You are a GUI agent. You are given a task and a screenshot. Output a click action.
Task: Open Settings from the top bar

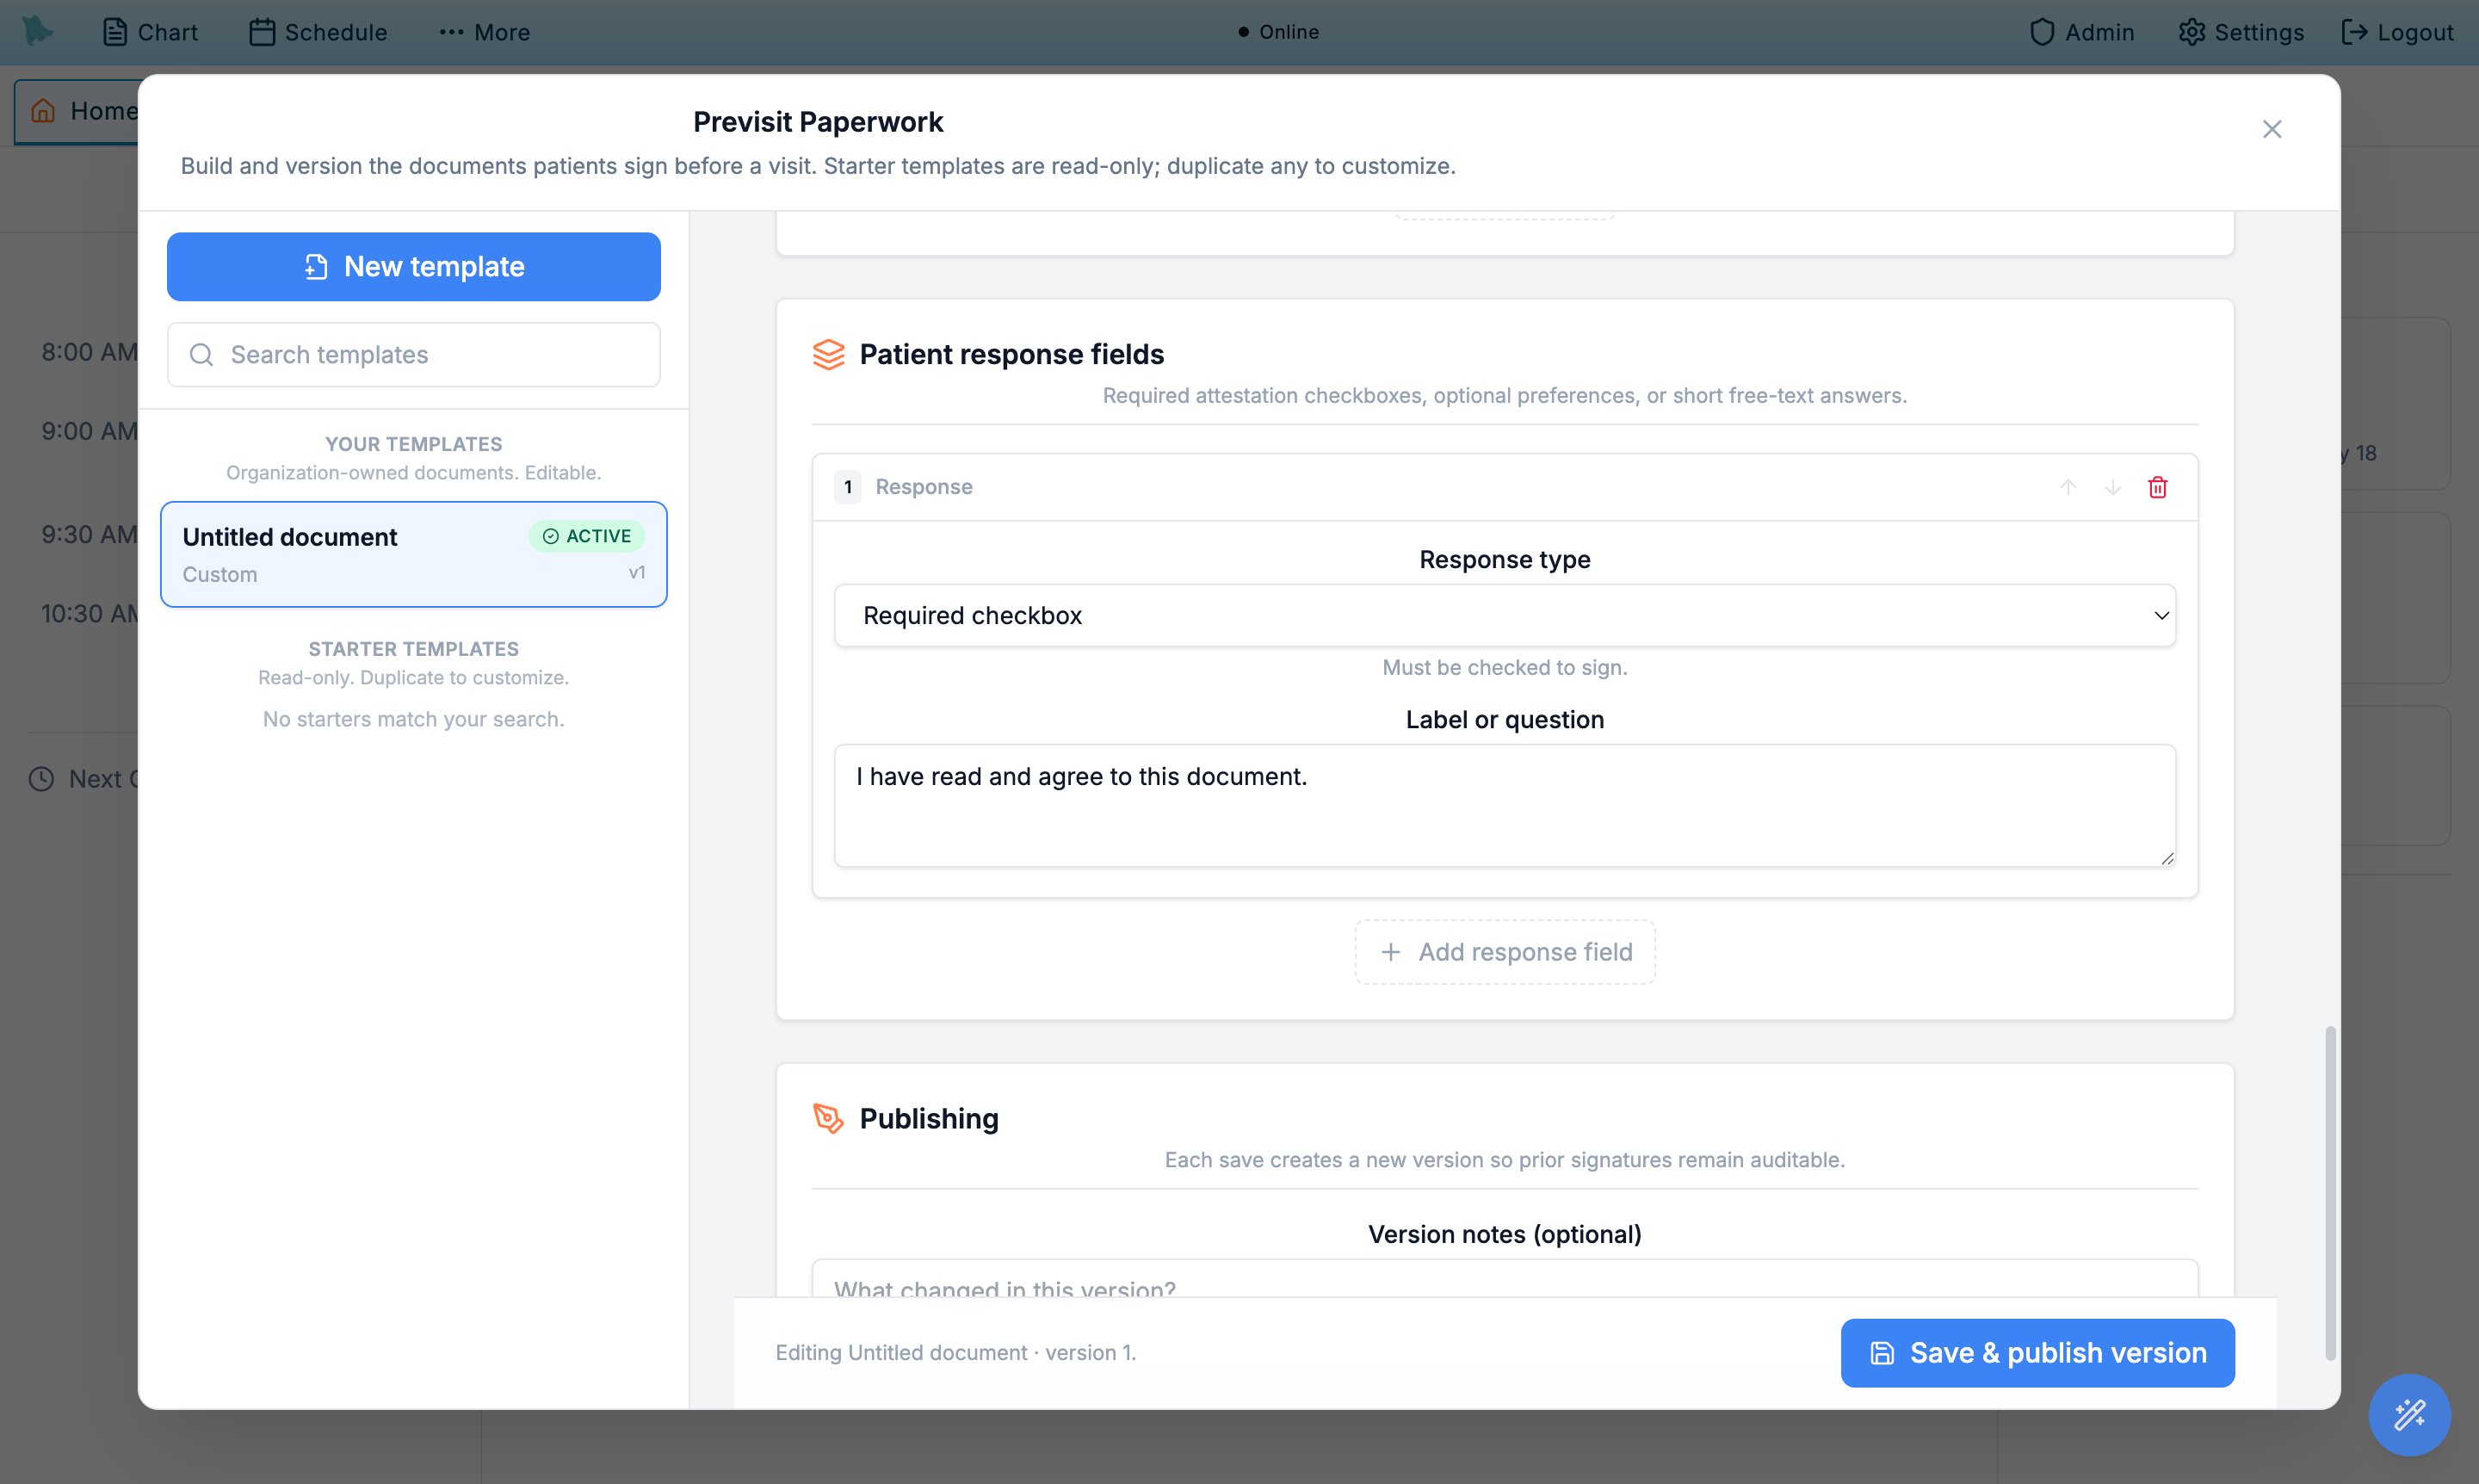point(2241,32)
